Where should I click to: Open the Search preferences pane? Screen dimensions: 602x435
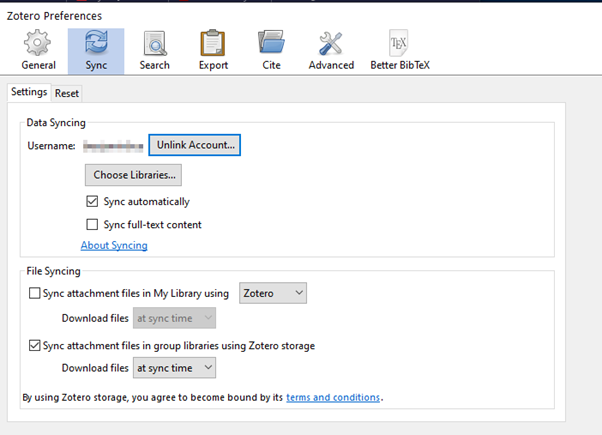(154, 50)
